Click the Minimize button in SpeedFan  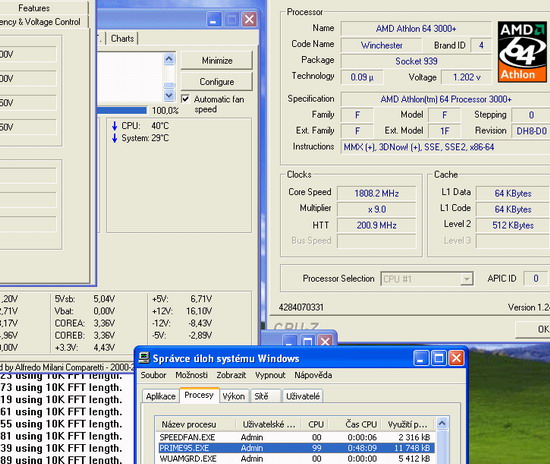[216, 60]
